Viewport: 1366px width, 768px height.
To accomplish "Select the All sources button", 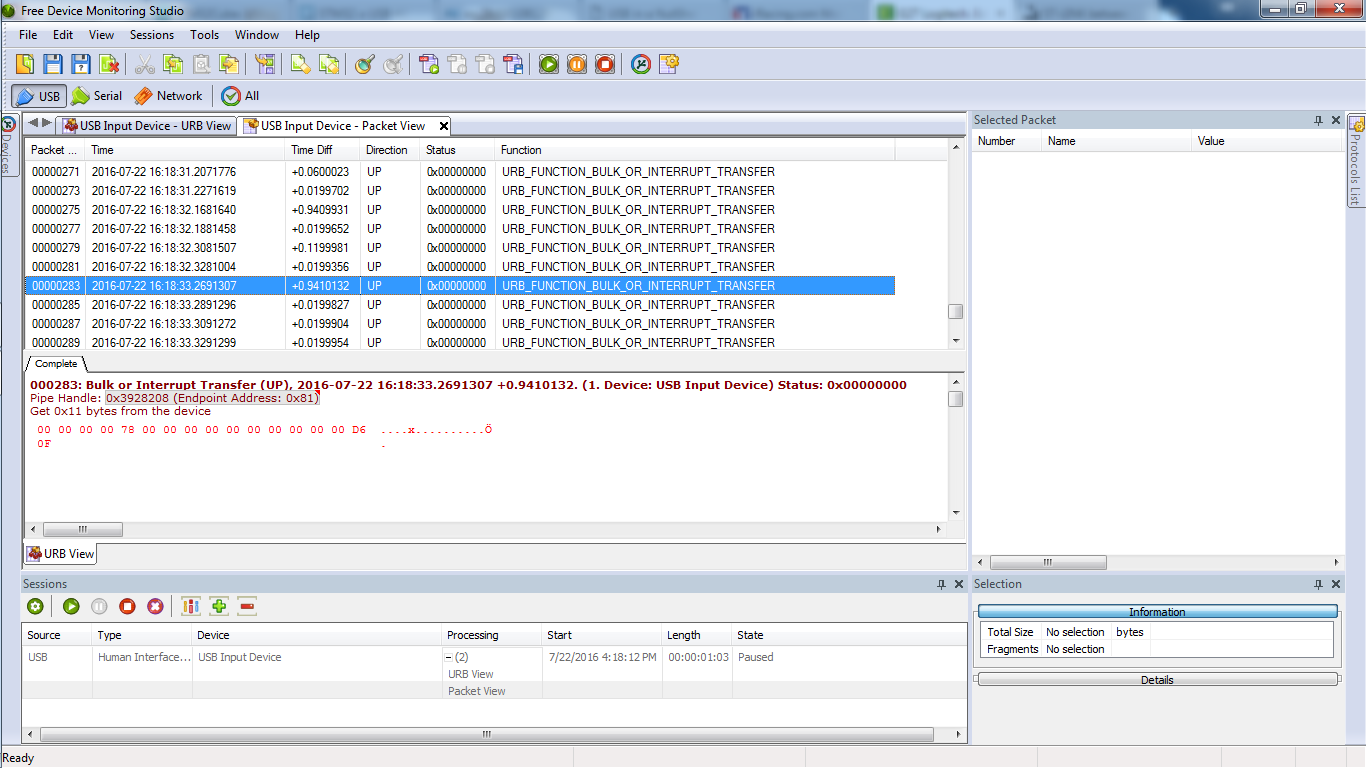I will [241, 96].
